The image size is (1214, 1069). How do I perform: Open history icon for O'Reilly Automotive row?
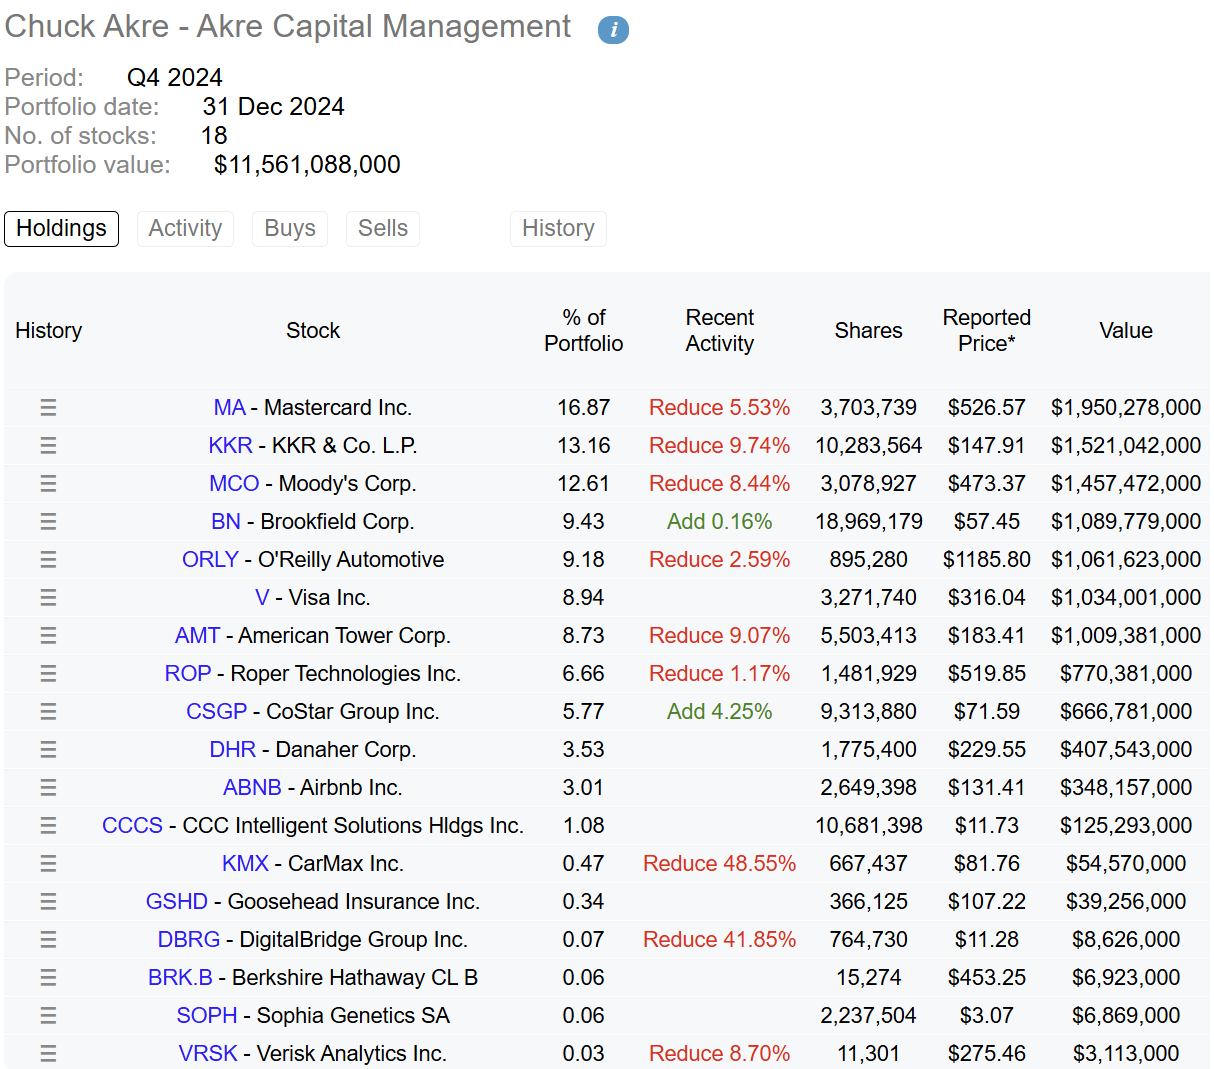point(48,559)
